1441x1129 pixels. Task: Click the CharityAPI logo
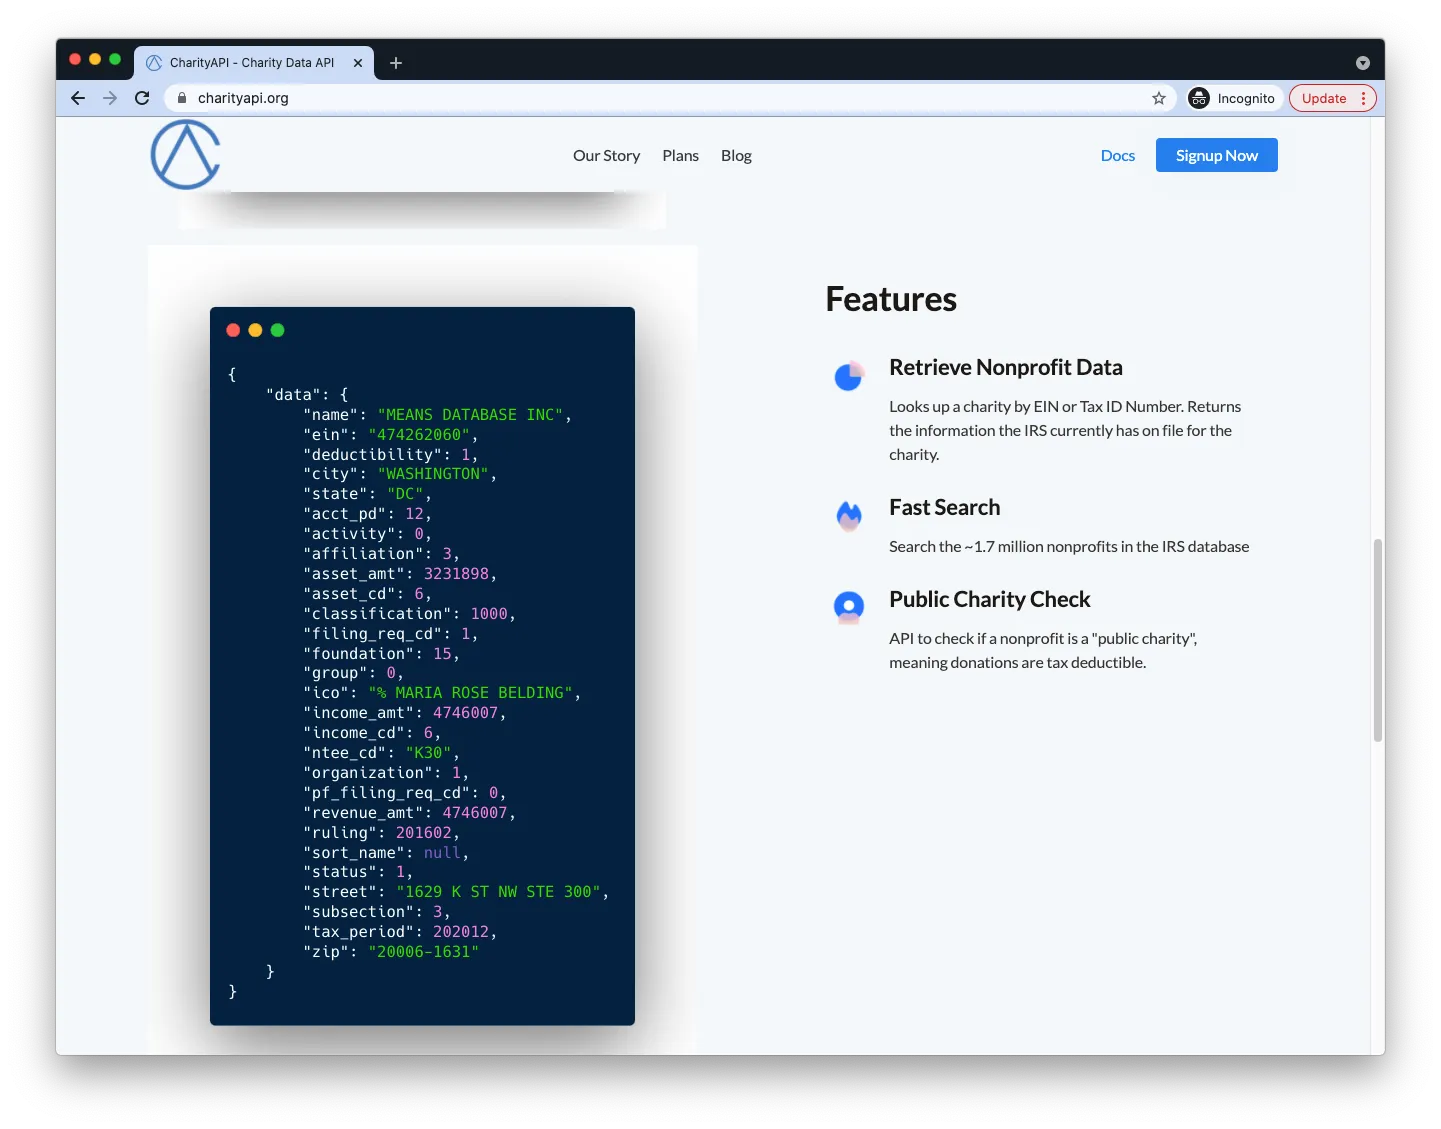pos(185,155)
